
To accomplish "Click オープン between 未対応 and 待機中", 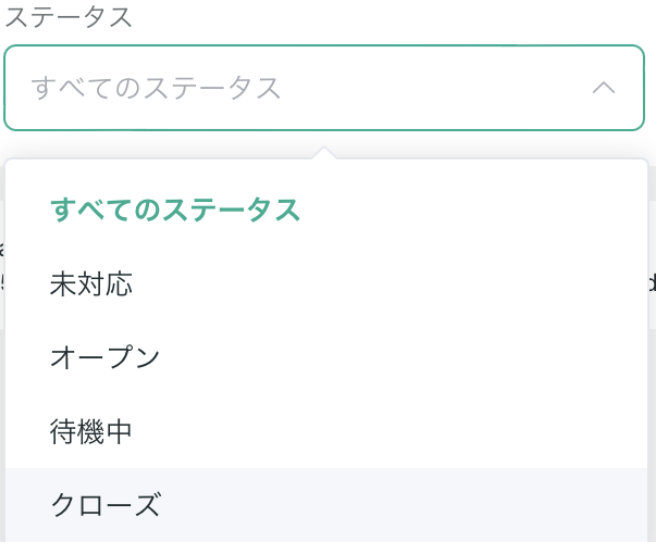I will [x=105, y=358].
